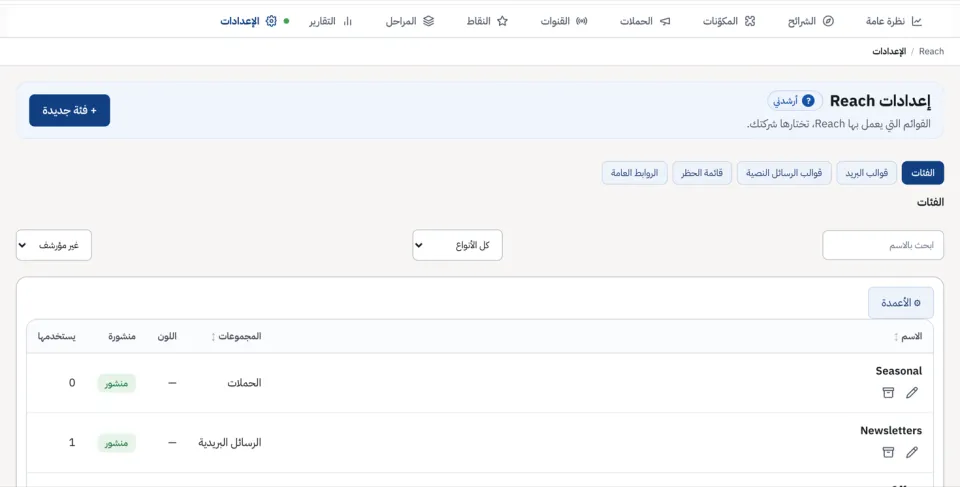Viewport: 960px width, 487px height.
Task: Open the النقاط points nav item
Action: pyautogui.click(x=487, y=21)
